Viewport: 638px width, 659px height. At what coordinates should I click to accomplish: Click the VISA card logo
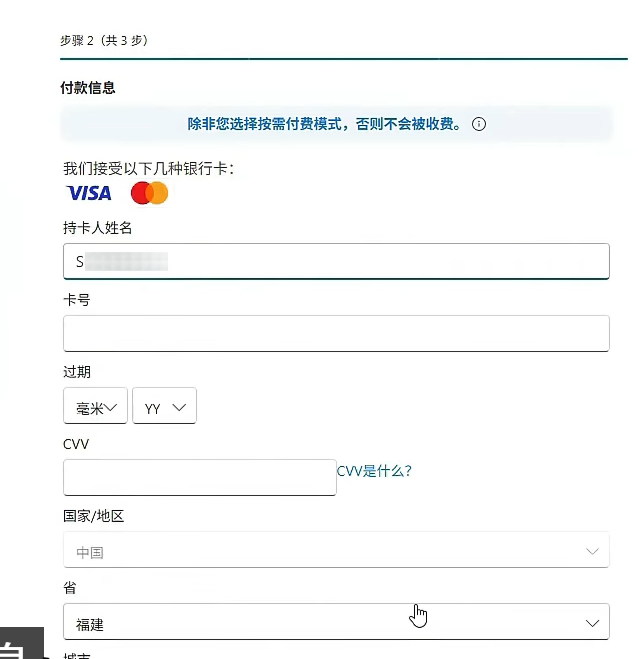tap(89, 193)
